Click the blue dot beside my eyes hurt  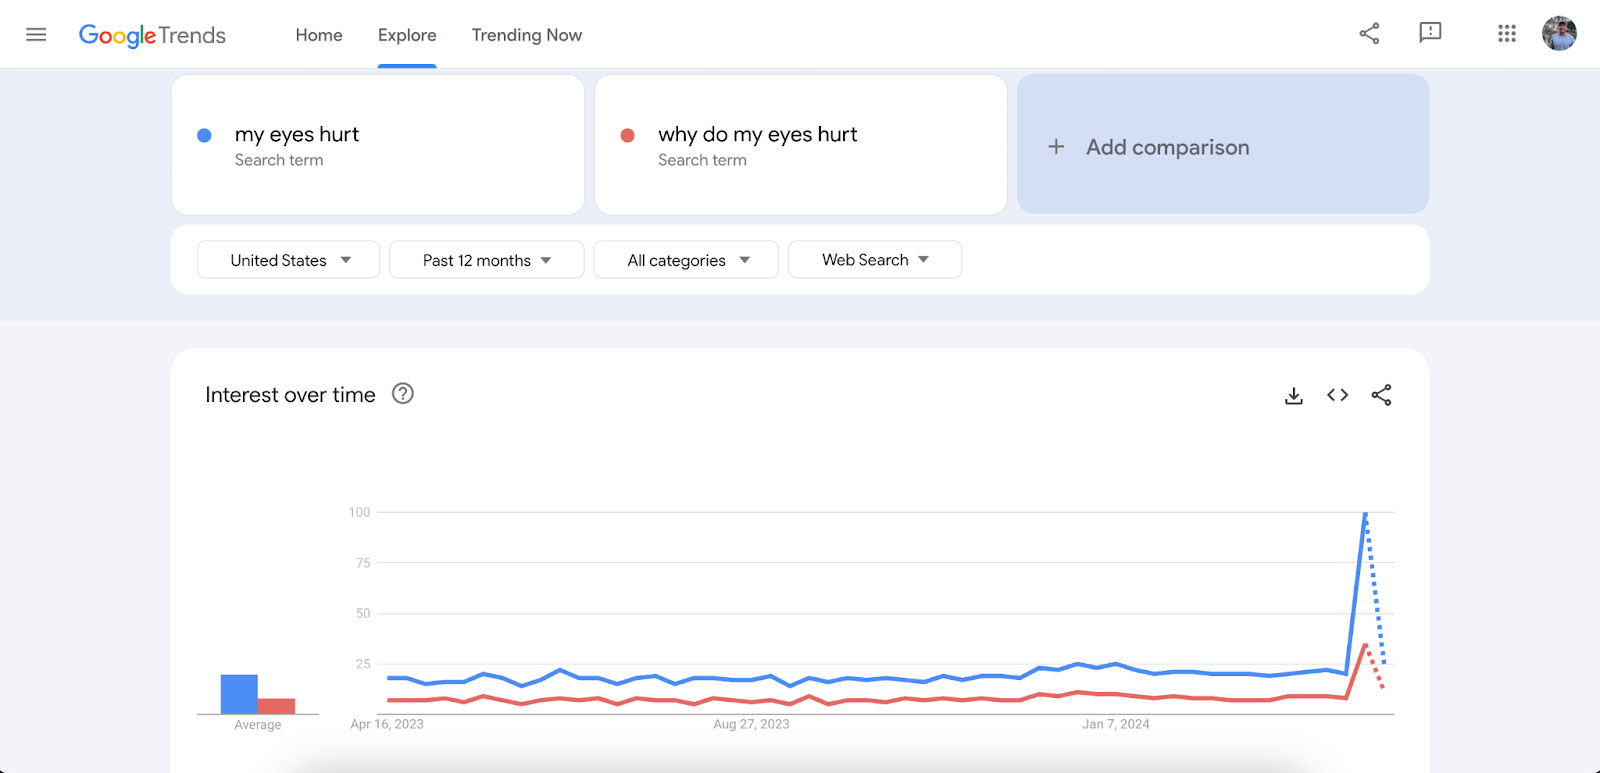point(204,135)
